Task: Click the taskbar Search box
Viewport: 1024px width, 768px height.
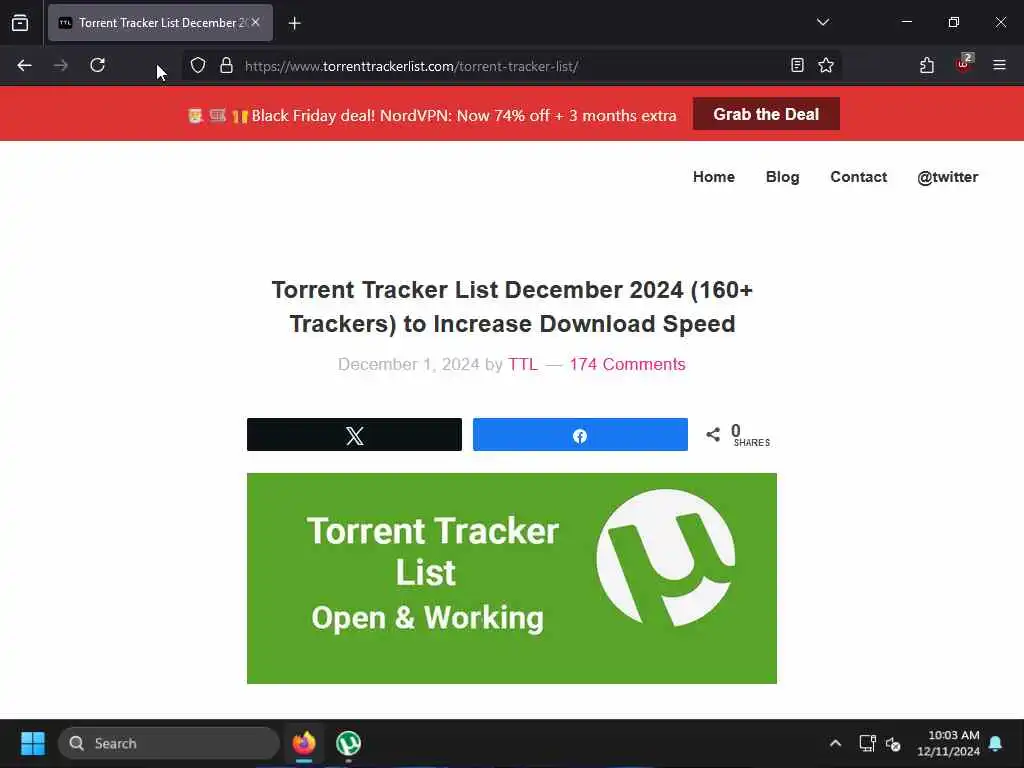Action: (x=168, y=743)
